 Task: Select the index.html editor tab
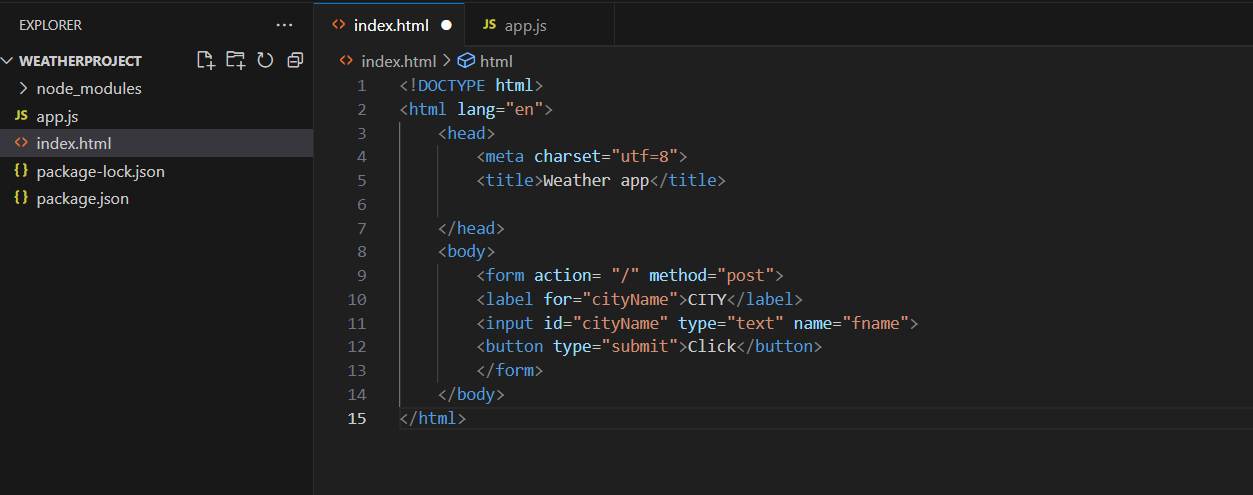click(389, 25)
